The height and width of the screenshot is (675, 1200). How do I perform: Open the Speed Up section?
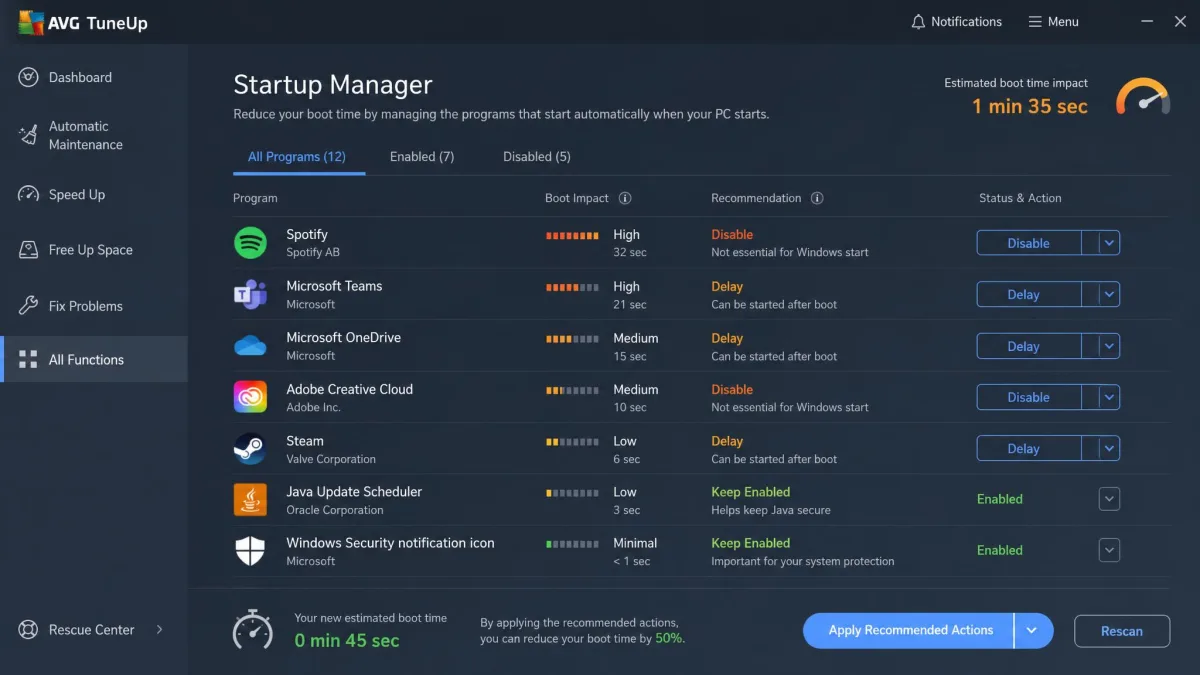[x=93, y=195]
